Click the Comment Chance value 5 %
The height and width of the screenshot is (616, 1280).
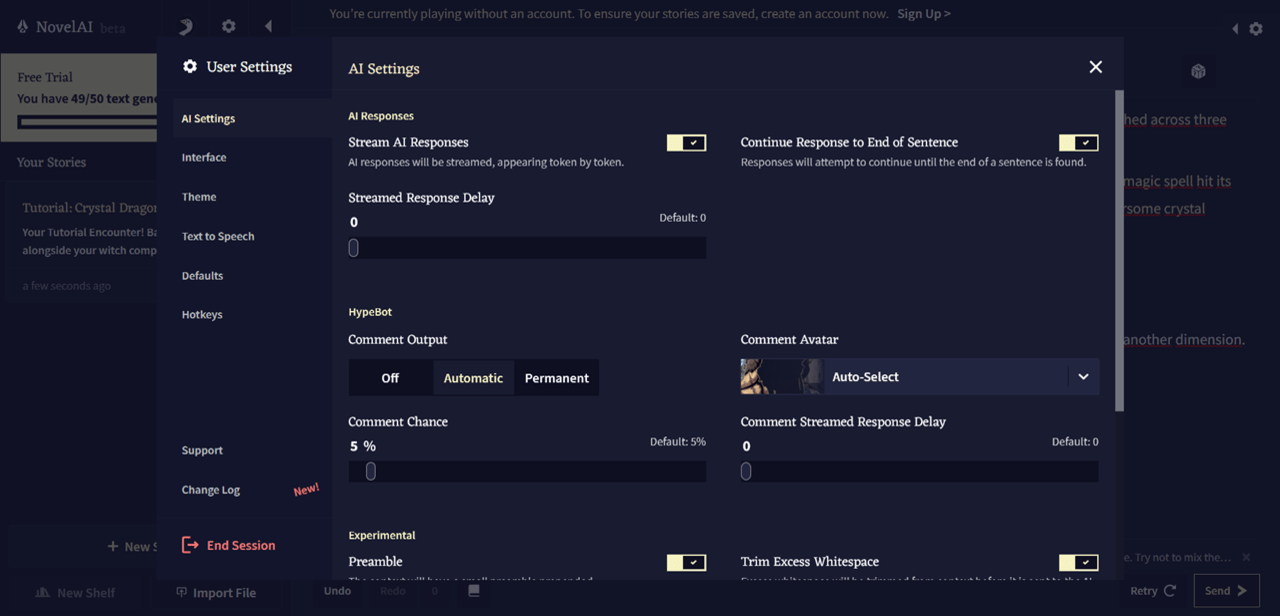363,446
